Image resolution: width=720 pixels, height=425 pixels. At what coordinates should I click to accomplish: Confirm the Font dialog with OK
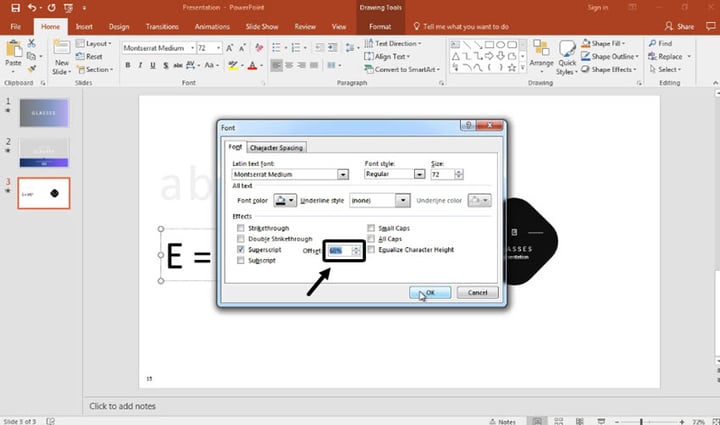tap(430, 292)
